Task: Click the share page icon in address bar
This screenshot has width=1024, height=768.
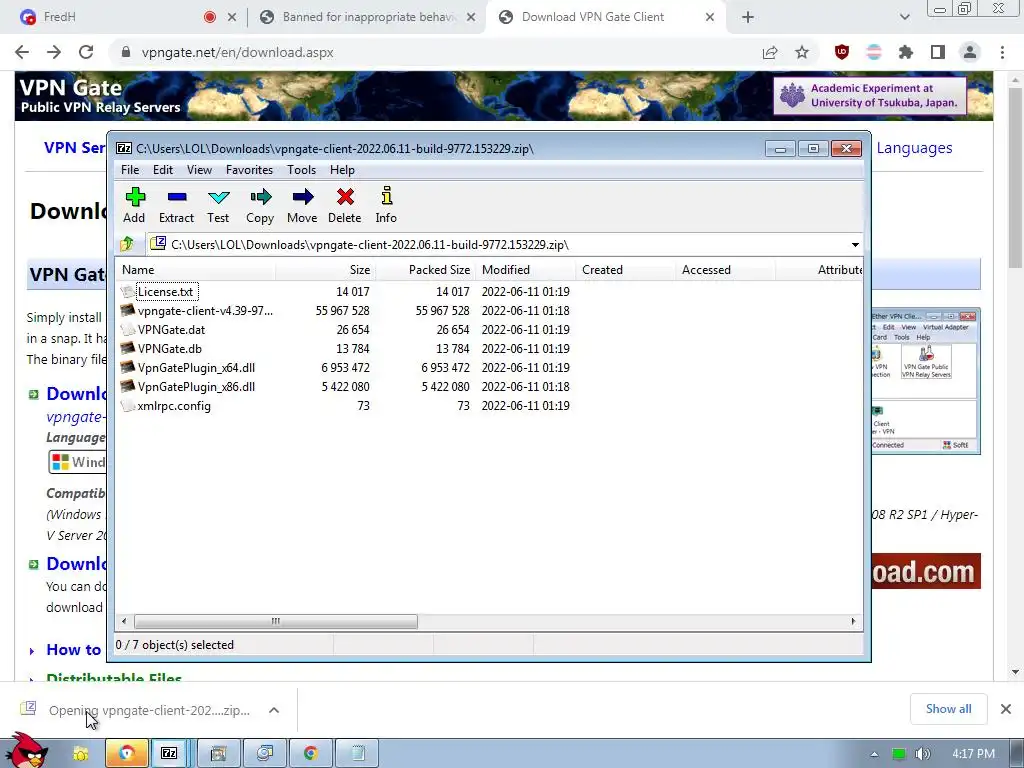Action: [x=770, y=52]
